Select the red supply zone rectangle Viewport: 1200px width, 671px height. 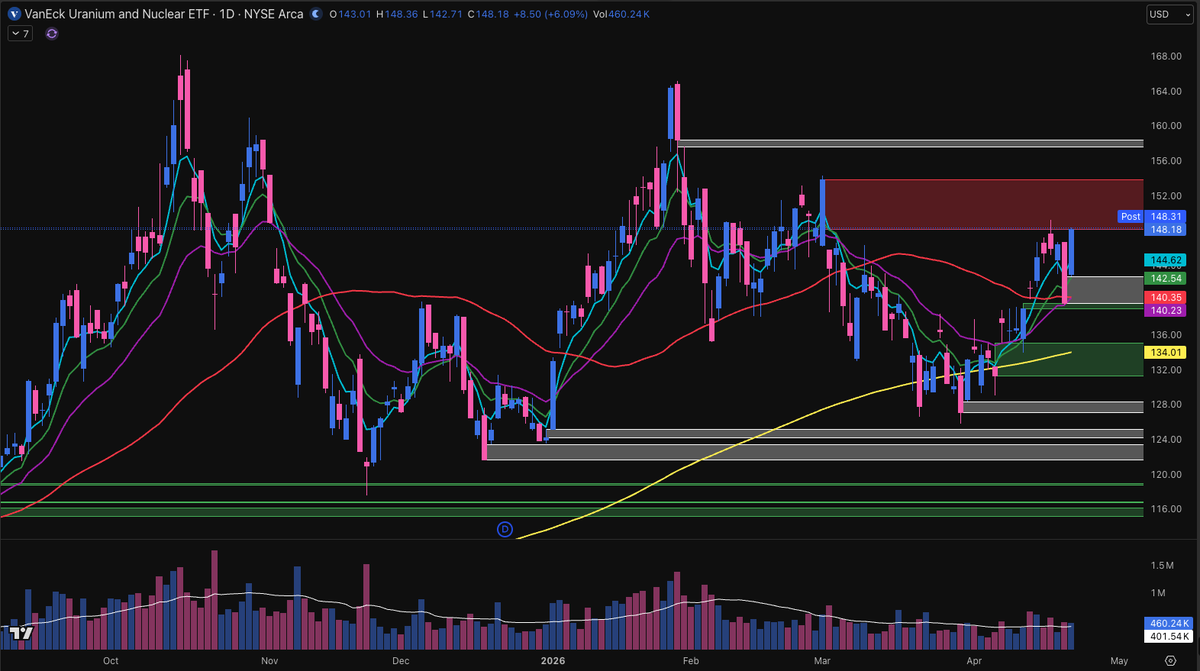982,204
